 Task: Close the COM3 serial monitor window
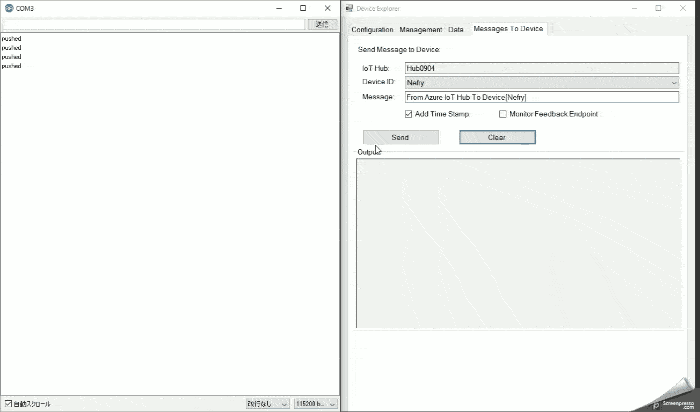coord(327,8)
